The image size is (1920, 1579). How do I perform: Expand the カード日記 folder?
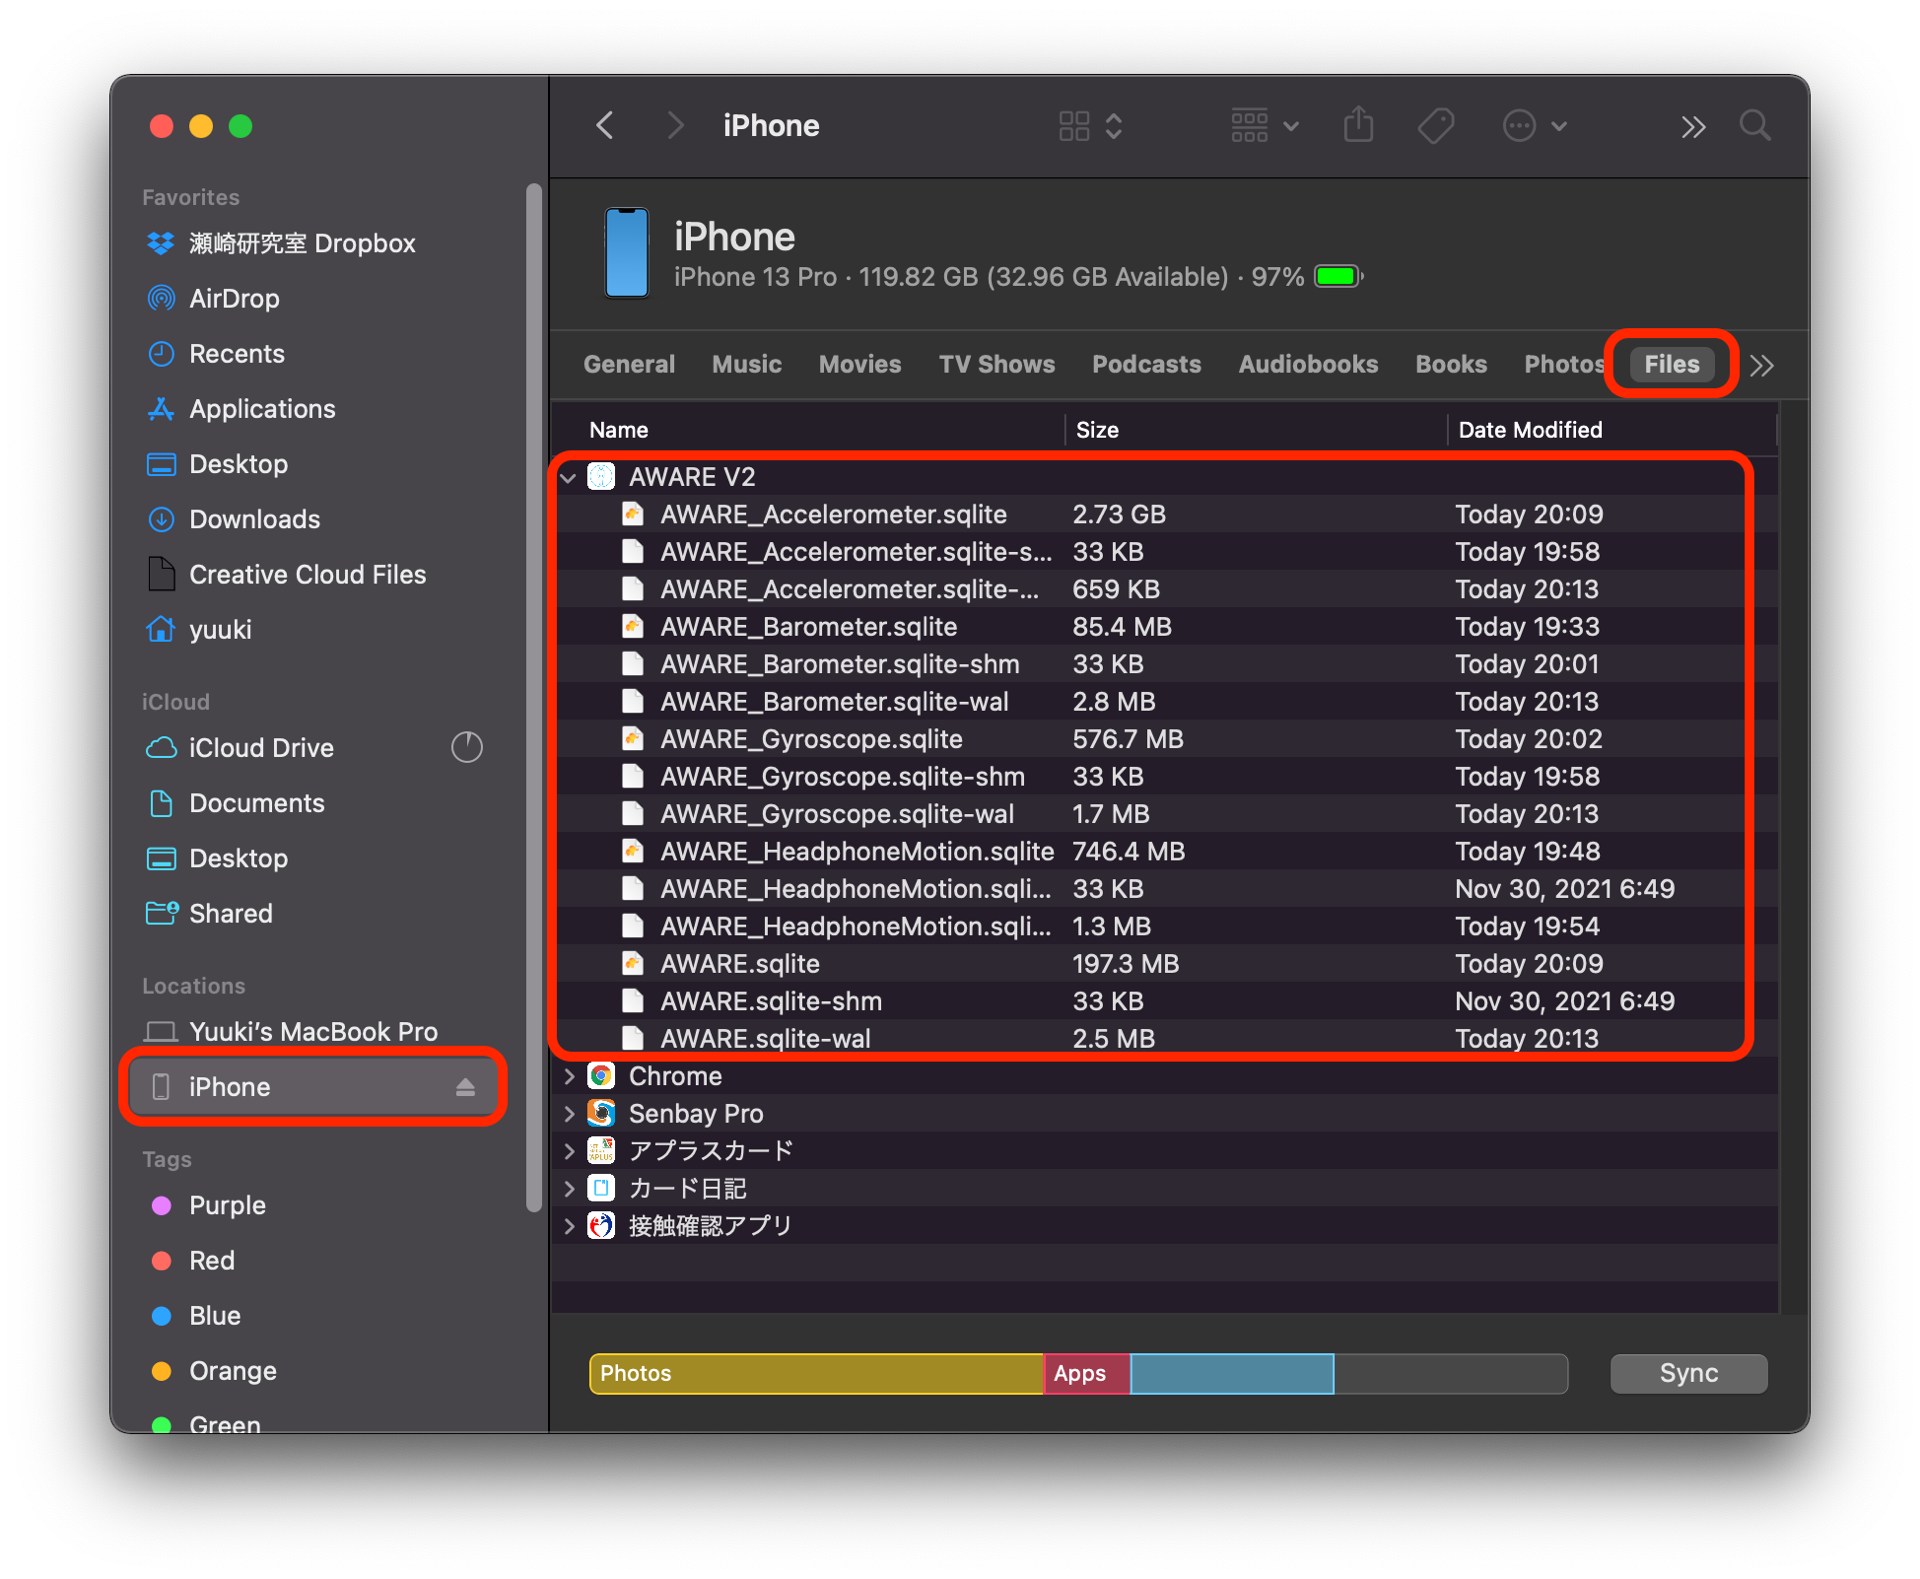pos(568,1188)
